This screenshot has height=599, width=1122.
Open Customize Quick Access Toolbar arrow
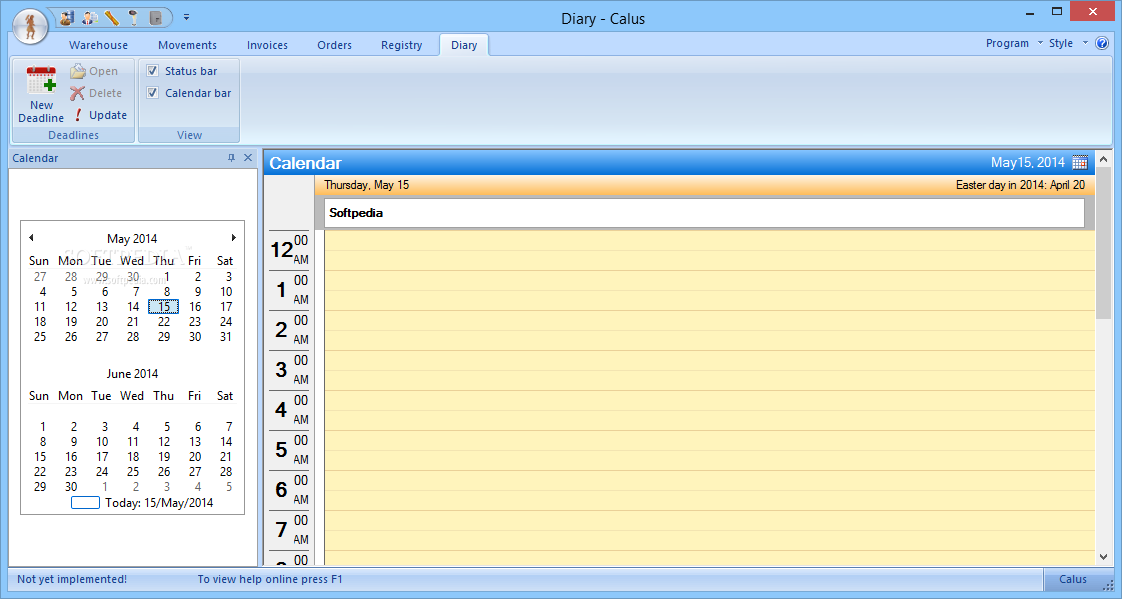(186, 17)
